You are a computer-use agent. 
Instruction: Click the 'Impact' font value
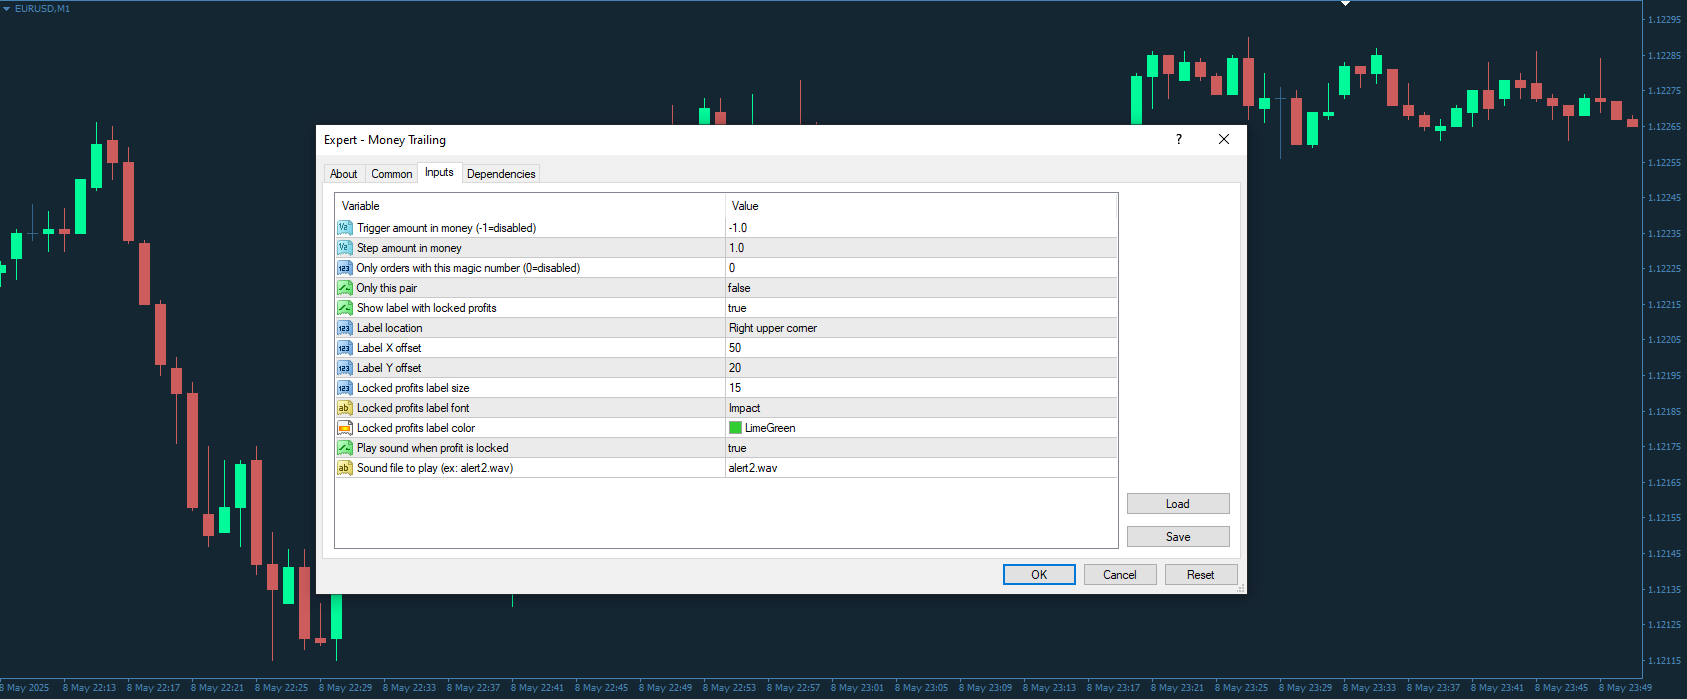click(x=744, y=408)
